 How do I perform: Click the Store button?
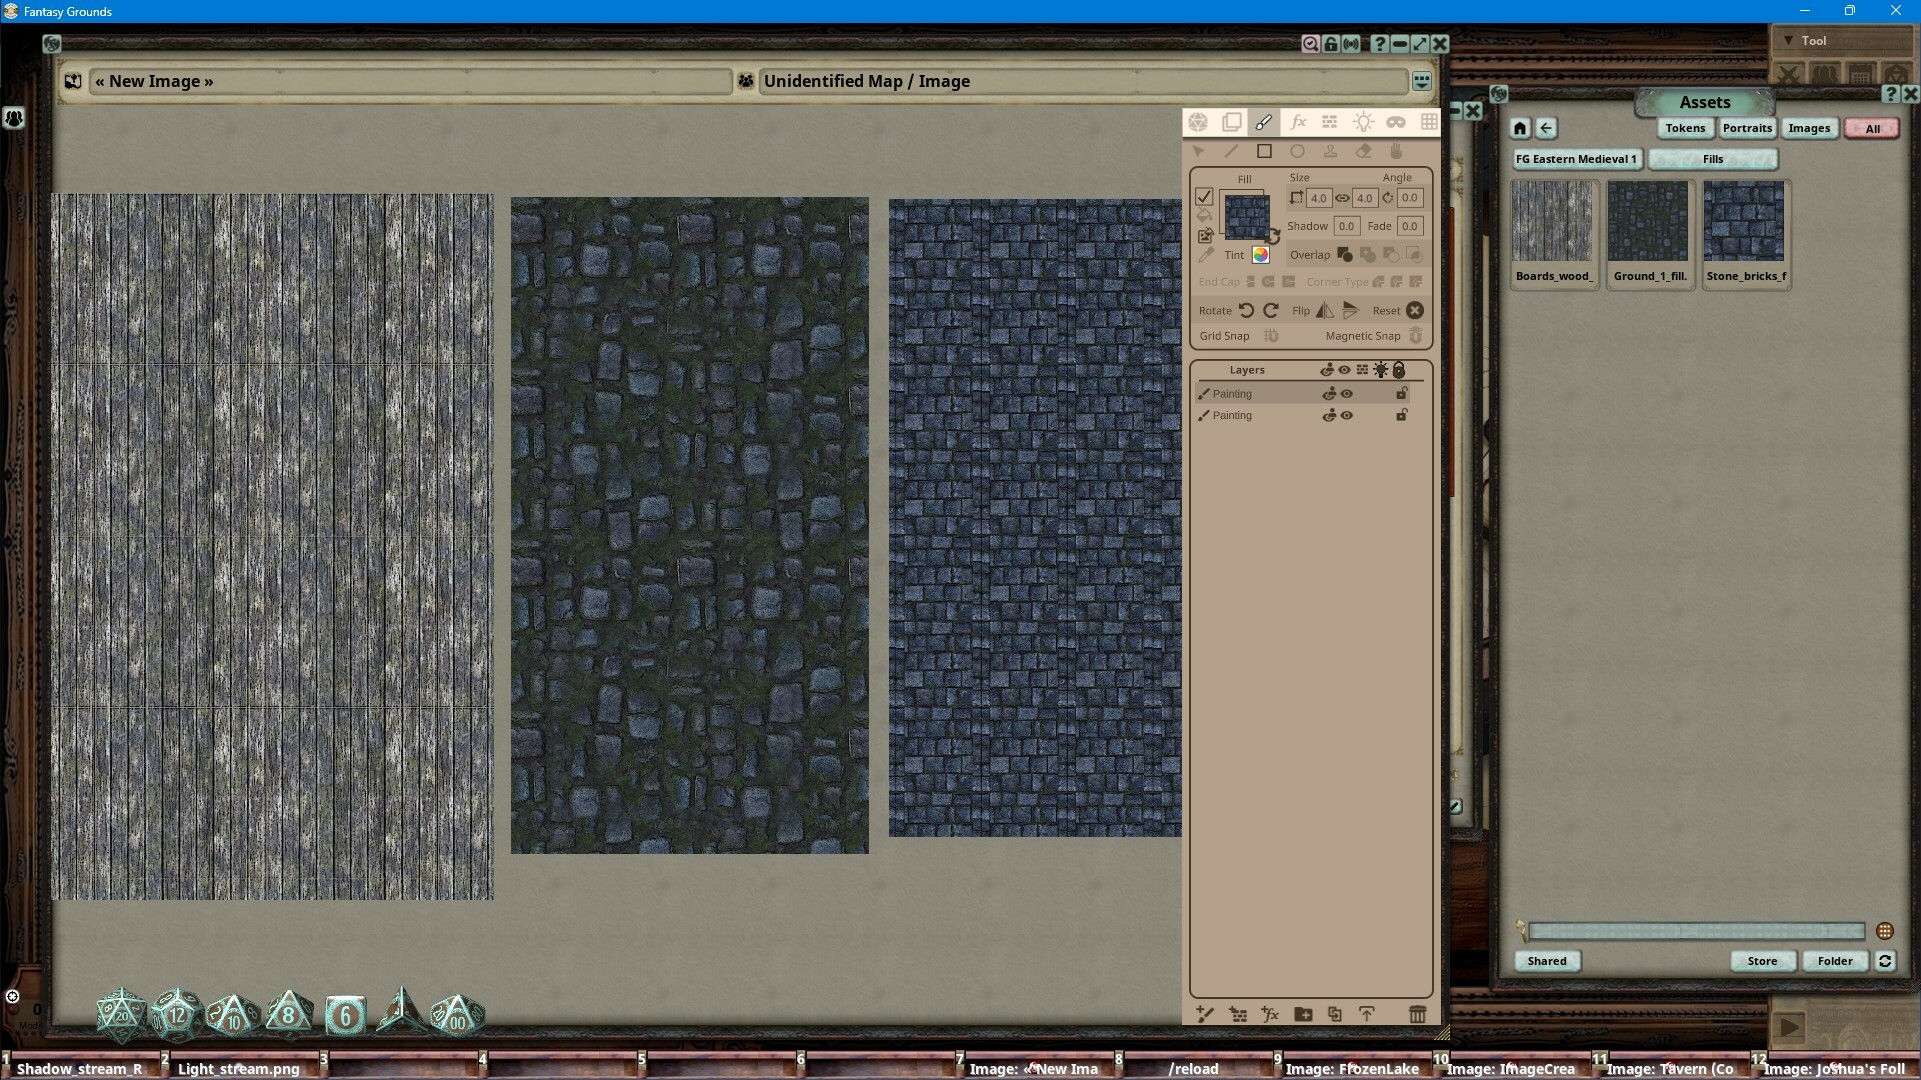1761,961
